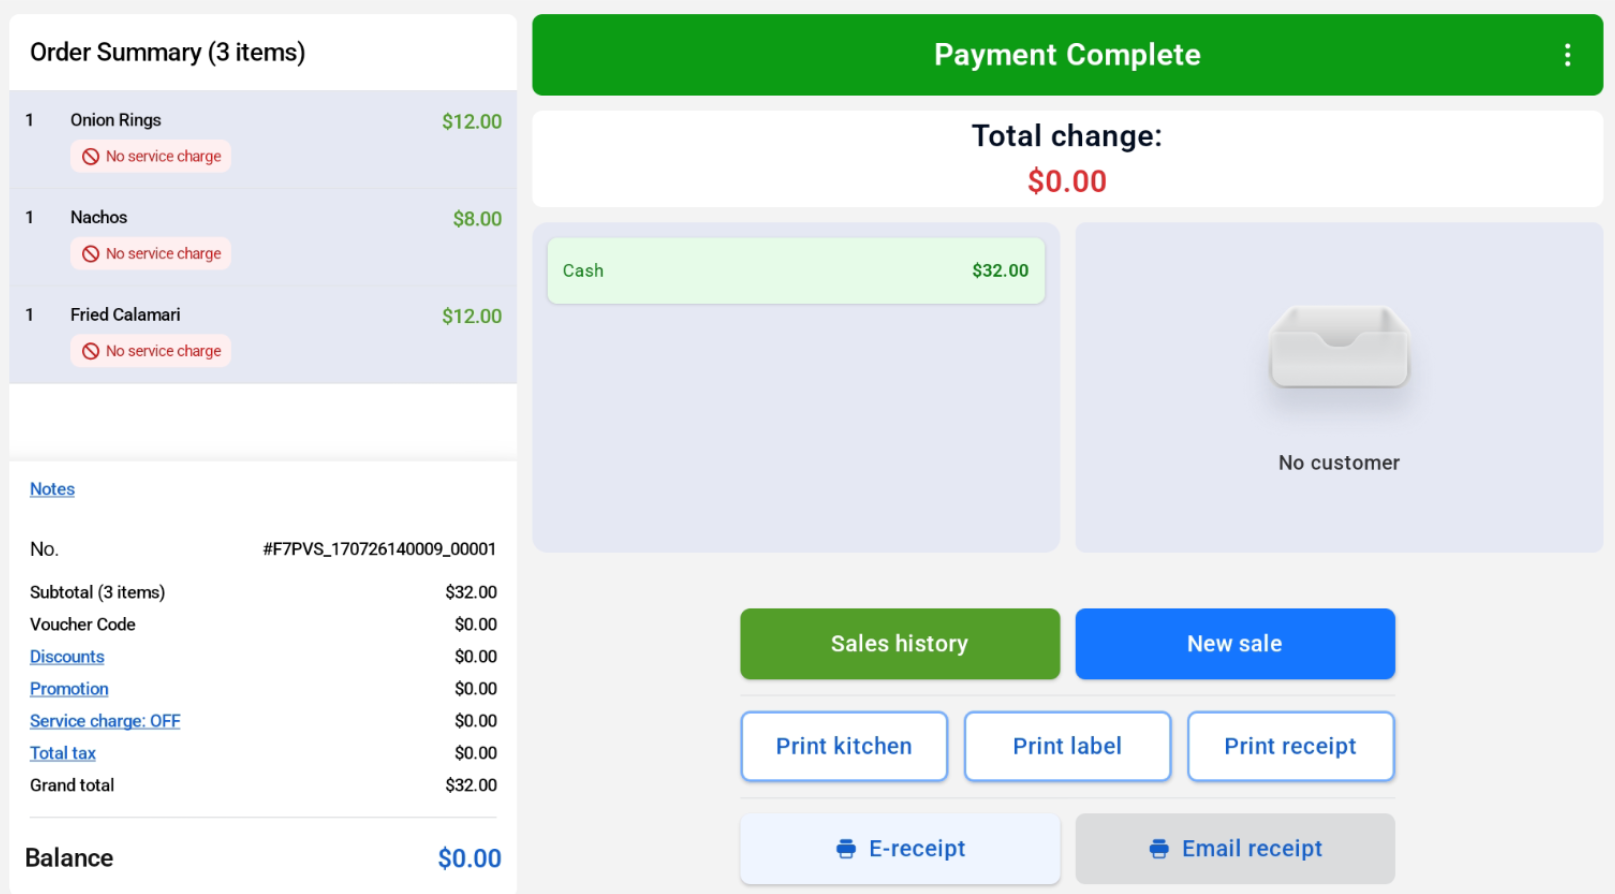The image size is (1615, 894).
Task: Click the no-service-charge icon under Fried Calamari
Action: pos(91,351)
